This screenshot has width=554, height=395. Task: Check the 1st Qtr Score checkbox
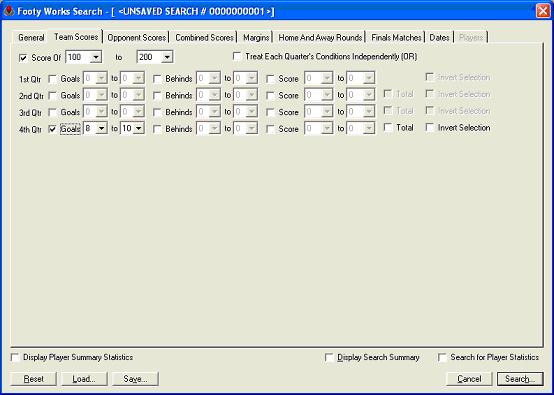[271, 79]
